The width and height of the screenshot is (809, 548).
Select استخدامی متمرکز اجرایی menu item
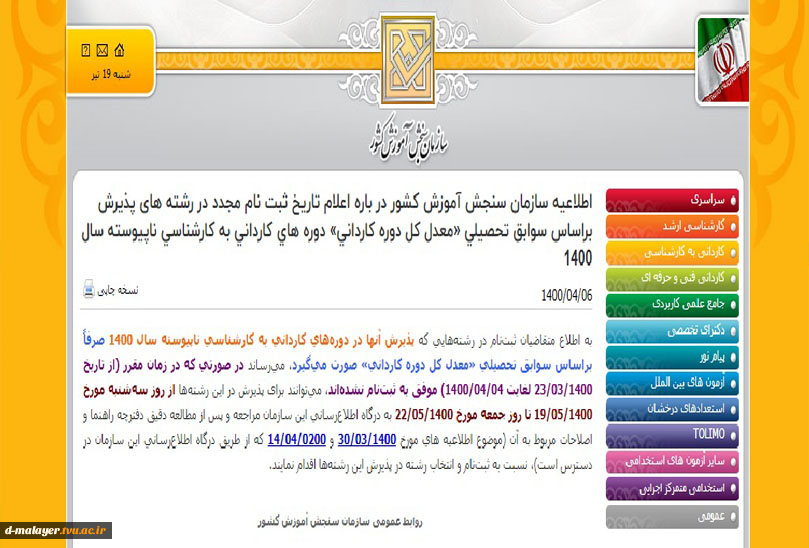point(672,489)
